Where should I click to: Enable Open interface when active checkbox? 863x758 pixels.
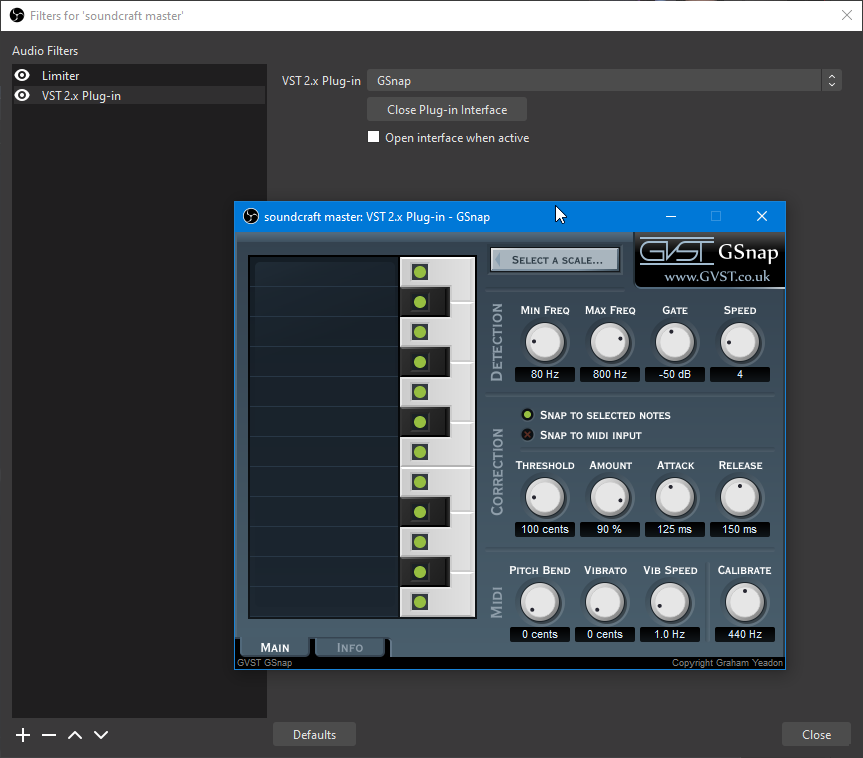pyautogui.click(x=374, y=138)
